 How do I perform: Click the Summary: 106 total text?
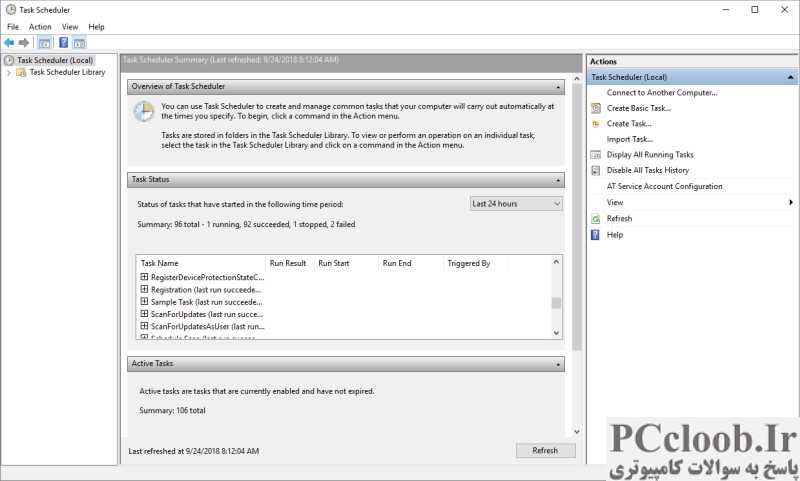(x=172, y=411)
